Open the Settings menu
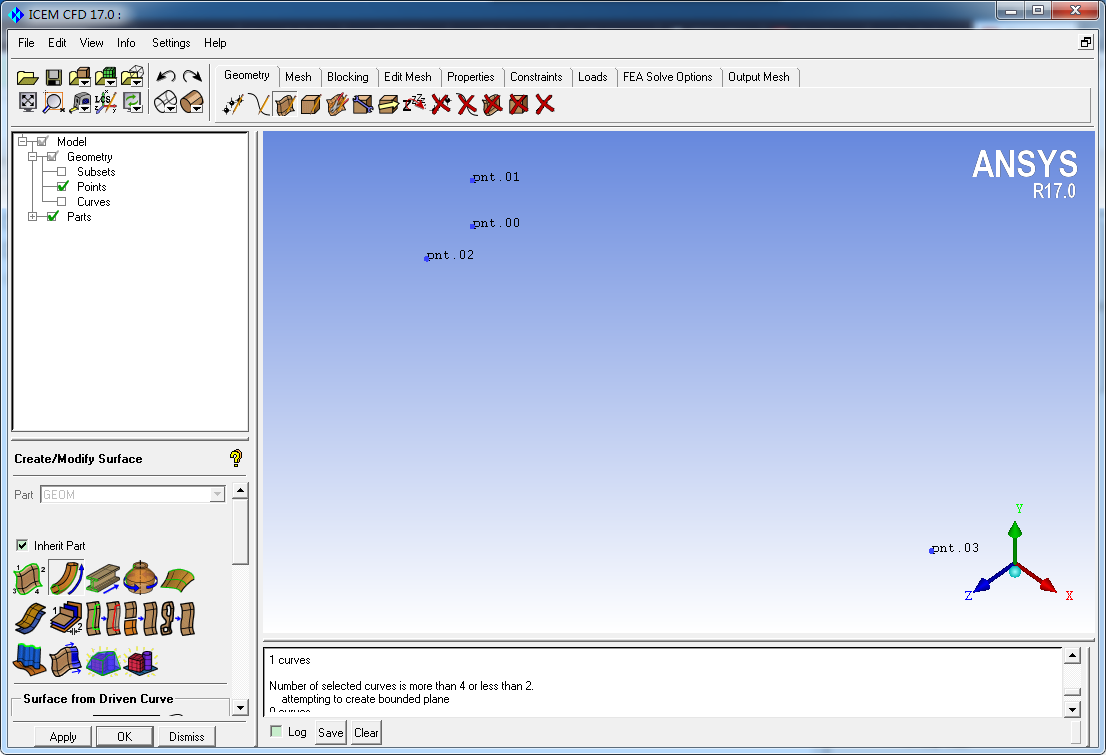Image resolution: width=1106 pixels, height=755 pixels. [171, 43]
